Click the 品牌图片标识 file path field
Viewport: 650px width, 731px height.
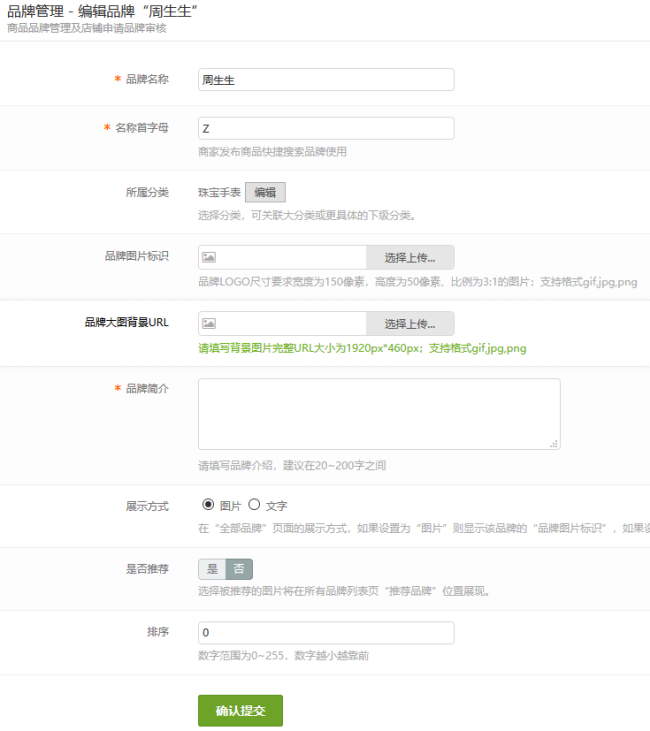pos(282,257)
